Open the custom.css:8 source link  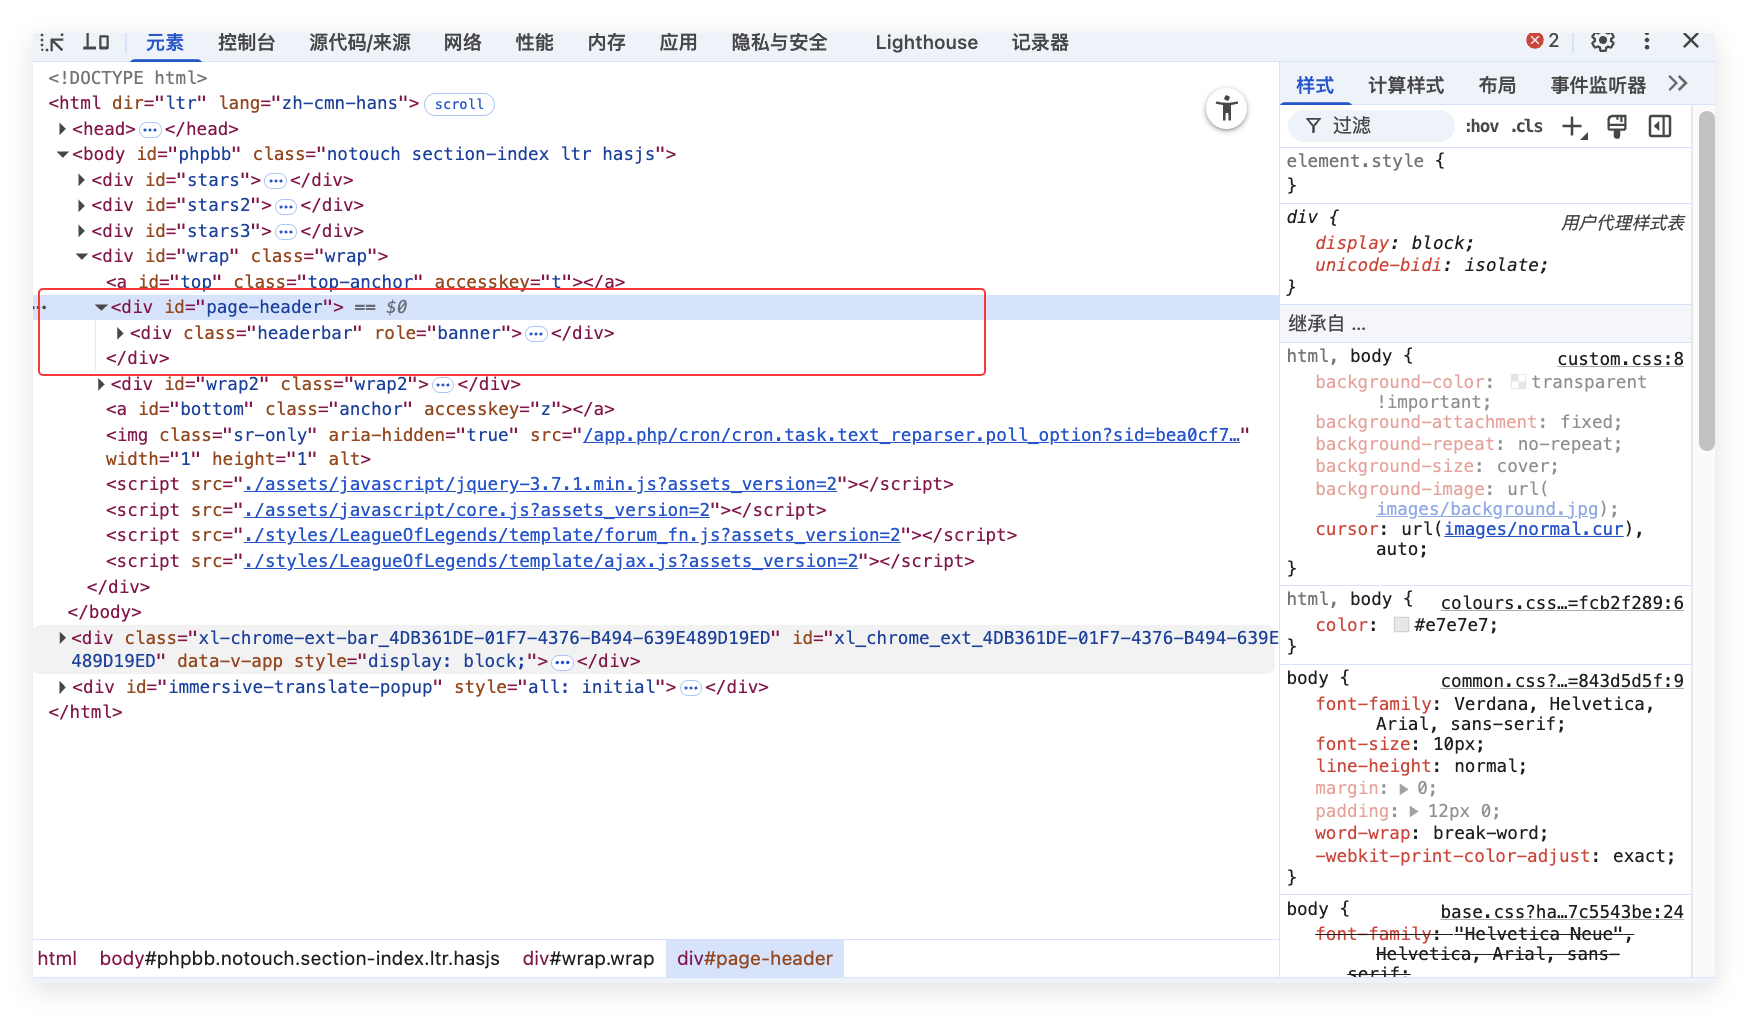(1619, 359)
